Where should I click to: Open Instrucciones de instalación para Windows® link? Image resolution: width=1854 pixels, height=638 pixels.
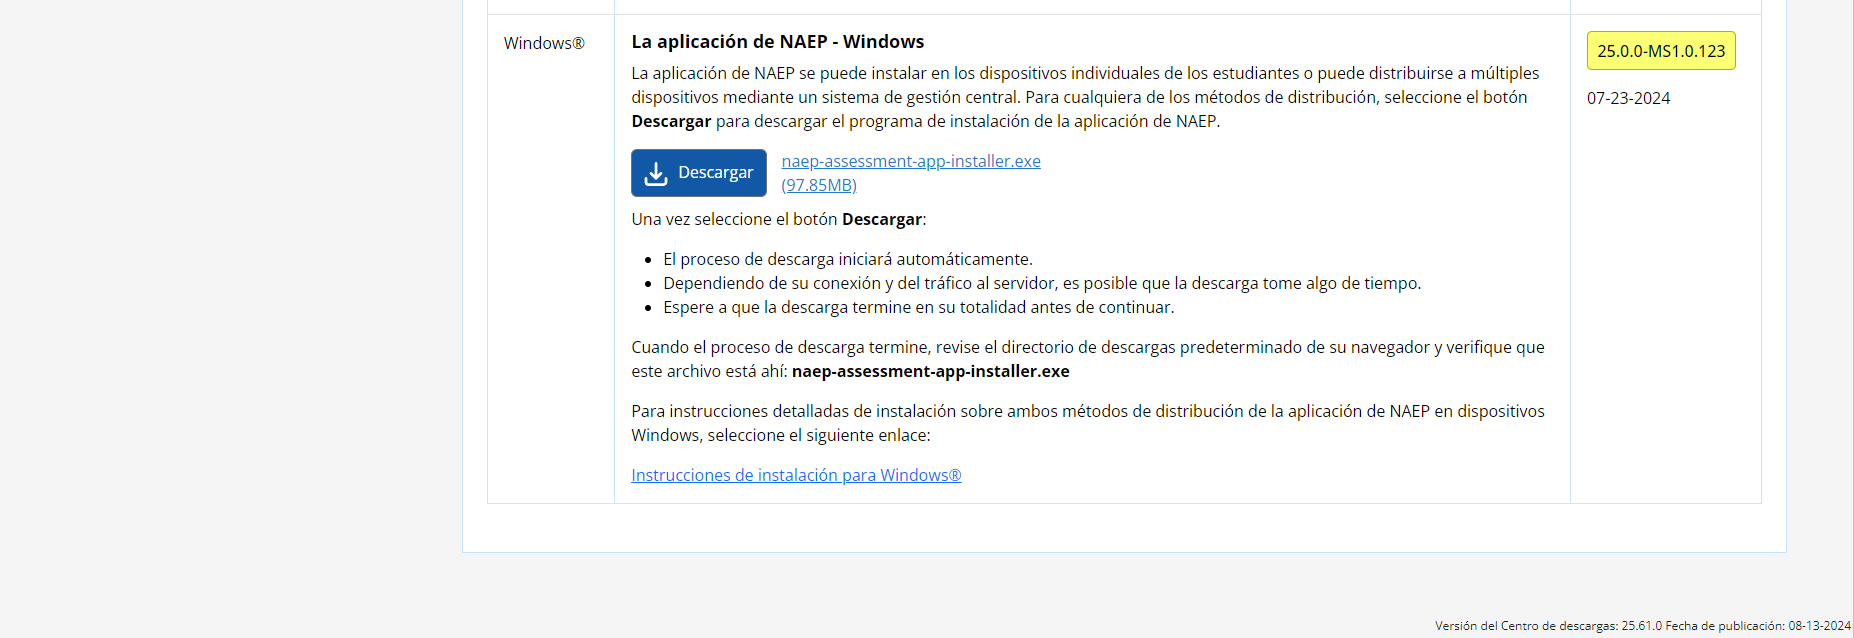[795, 475]
